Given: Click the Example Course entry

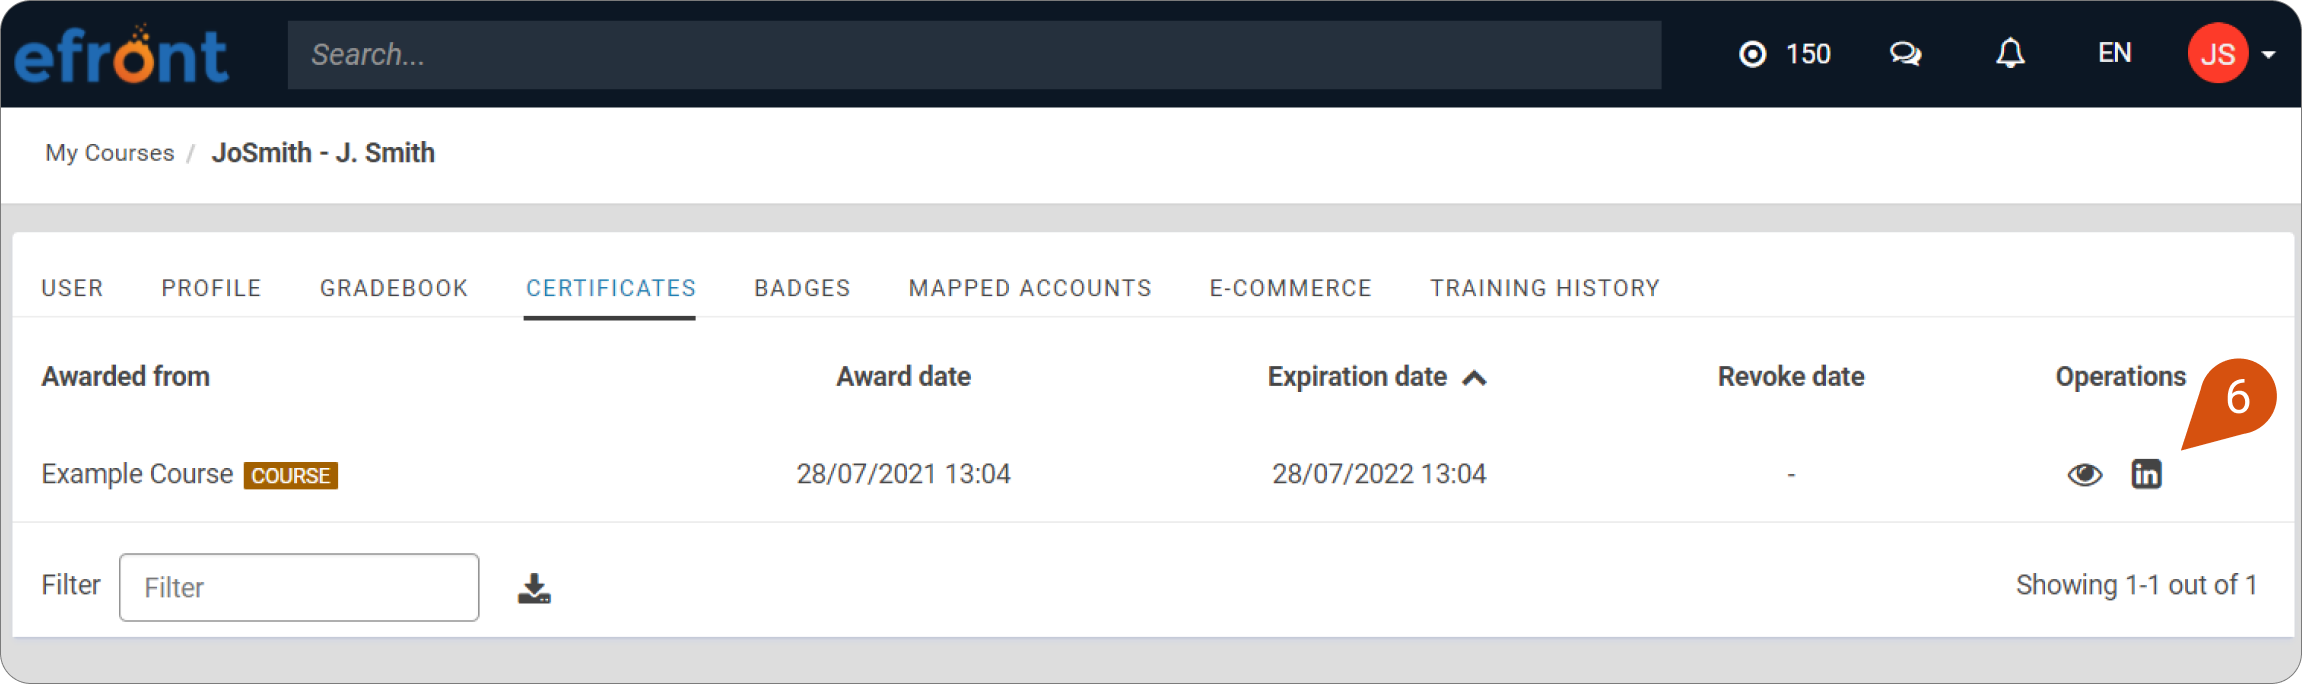Looking at the screenshot, I should [137, 474].
